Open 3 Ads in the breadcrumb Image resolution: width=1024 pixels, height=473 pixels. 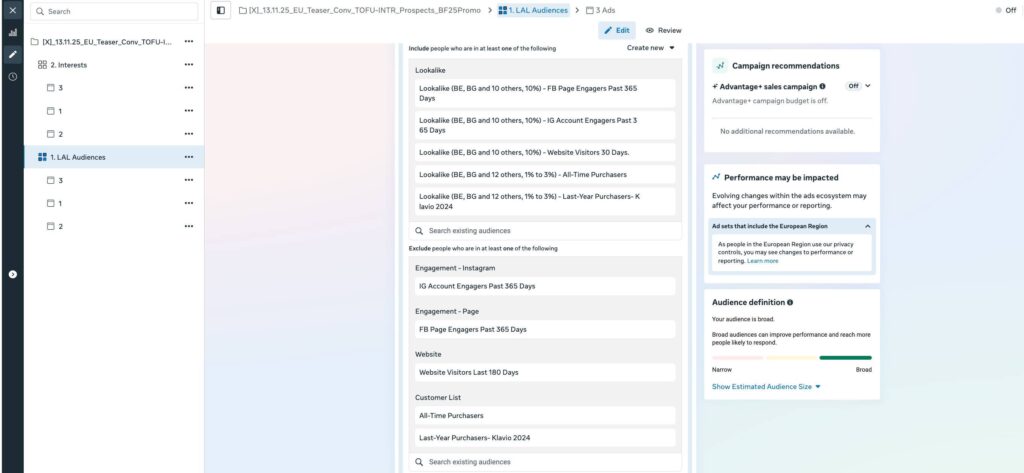click(x=600, y=10)
